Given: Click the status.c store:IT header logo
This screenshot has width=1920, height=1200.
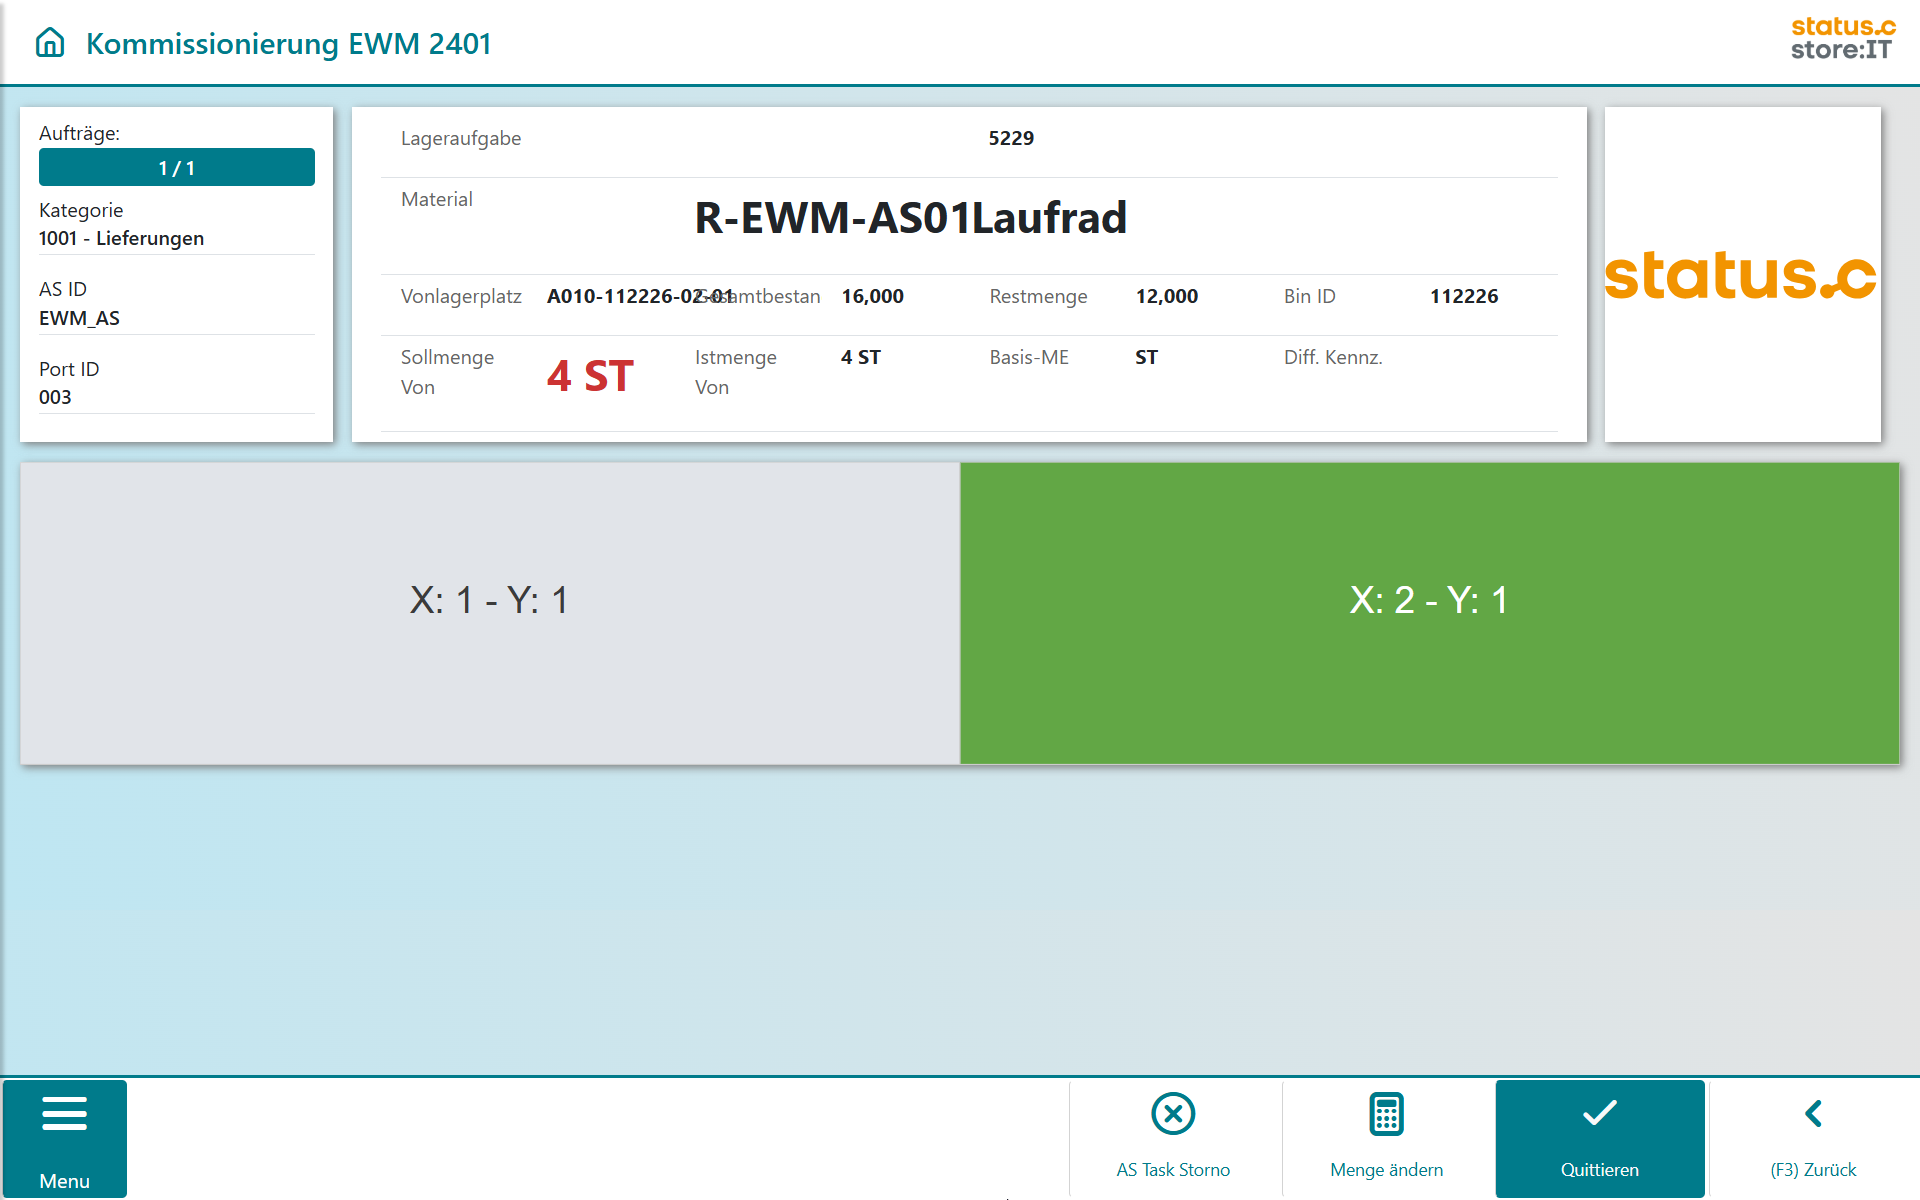Looking at the screenshot, I should coord(1842,39).
